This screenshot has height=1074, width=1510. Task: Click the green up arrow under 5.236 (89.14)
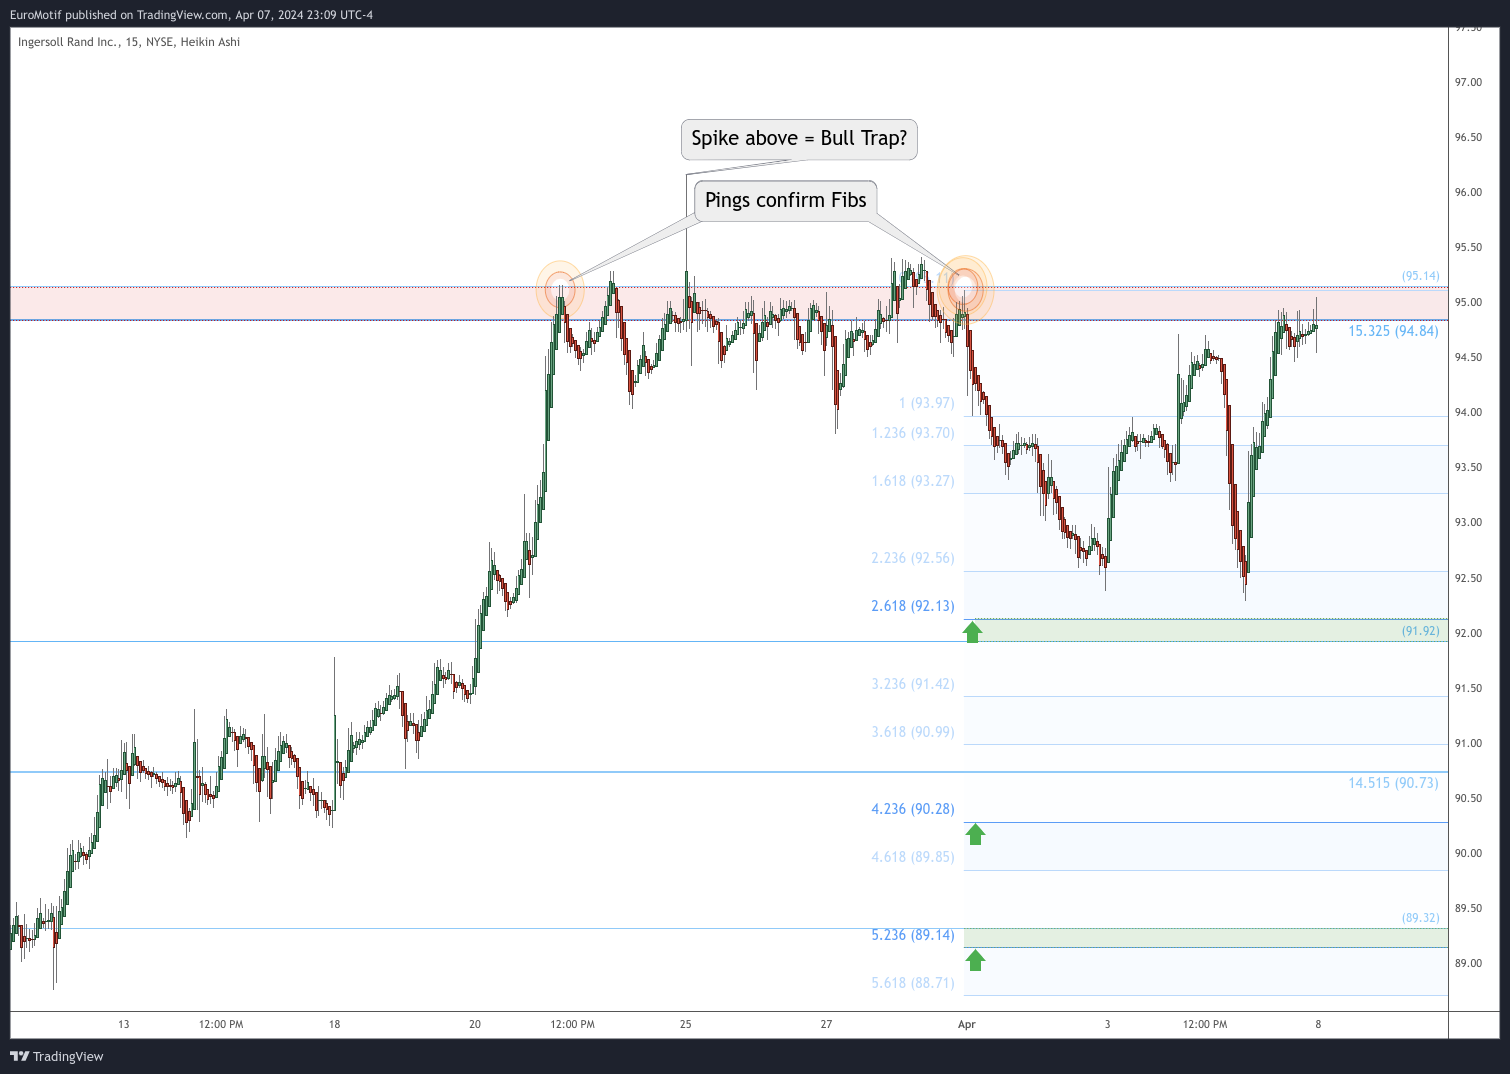[975, 961]
